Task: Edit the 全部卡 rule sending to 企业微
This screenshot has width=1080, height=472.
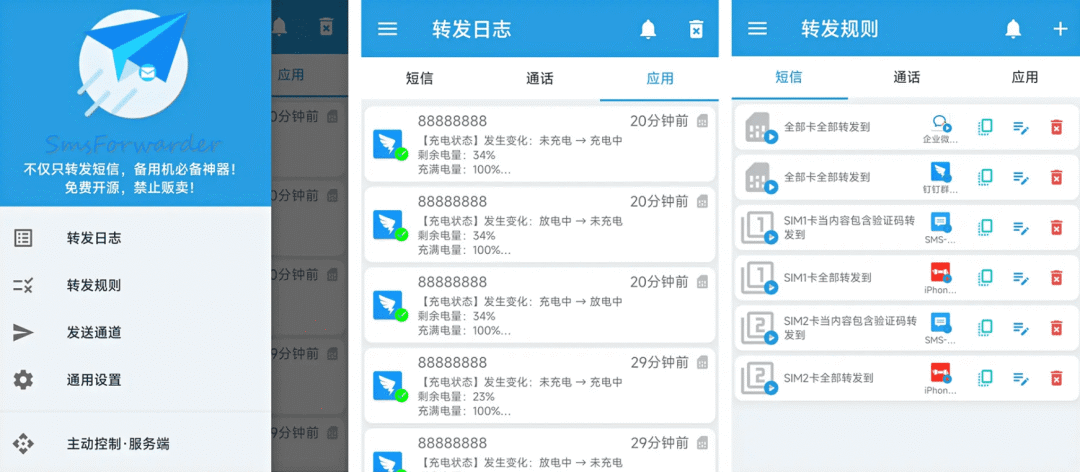Action: 1021,127
